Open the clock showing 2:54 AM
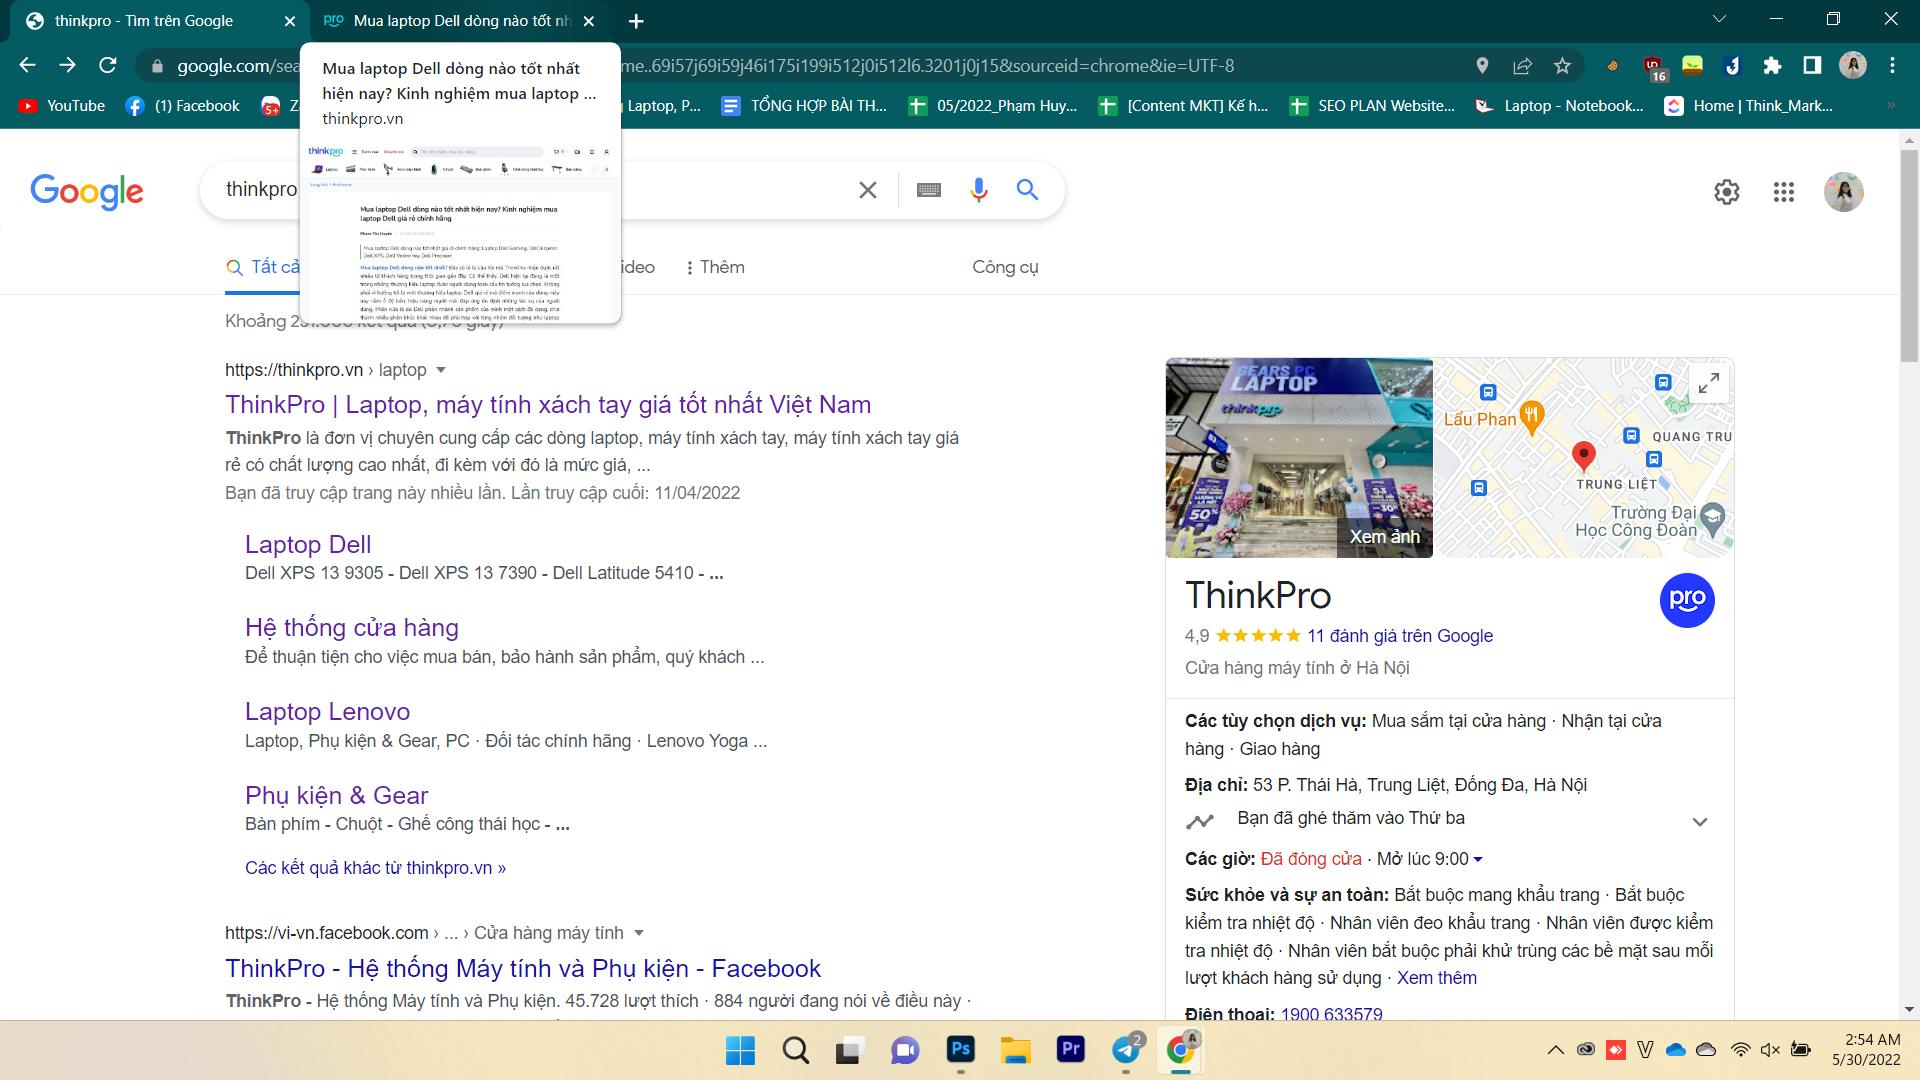The height and width of the screenshot is (1080, 1920). 1865,1050
